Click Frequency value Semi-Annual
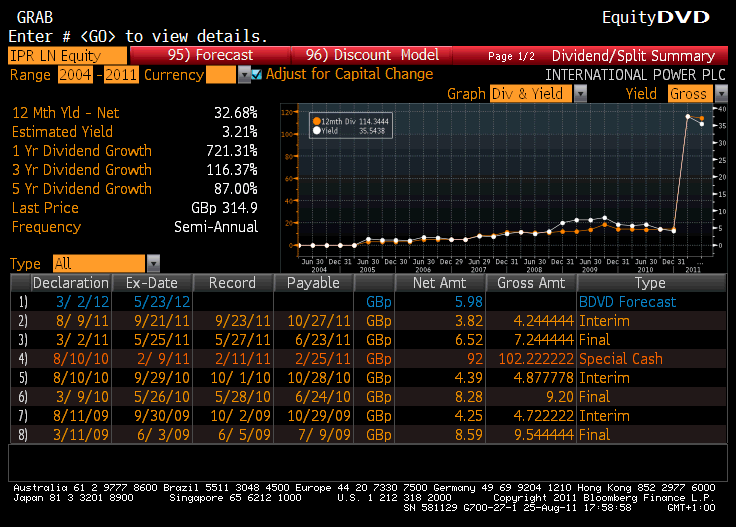 click(216, 227)
